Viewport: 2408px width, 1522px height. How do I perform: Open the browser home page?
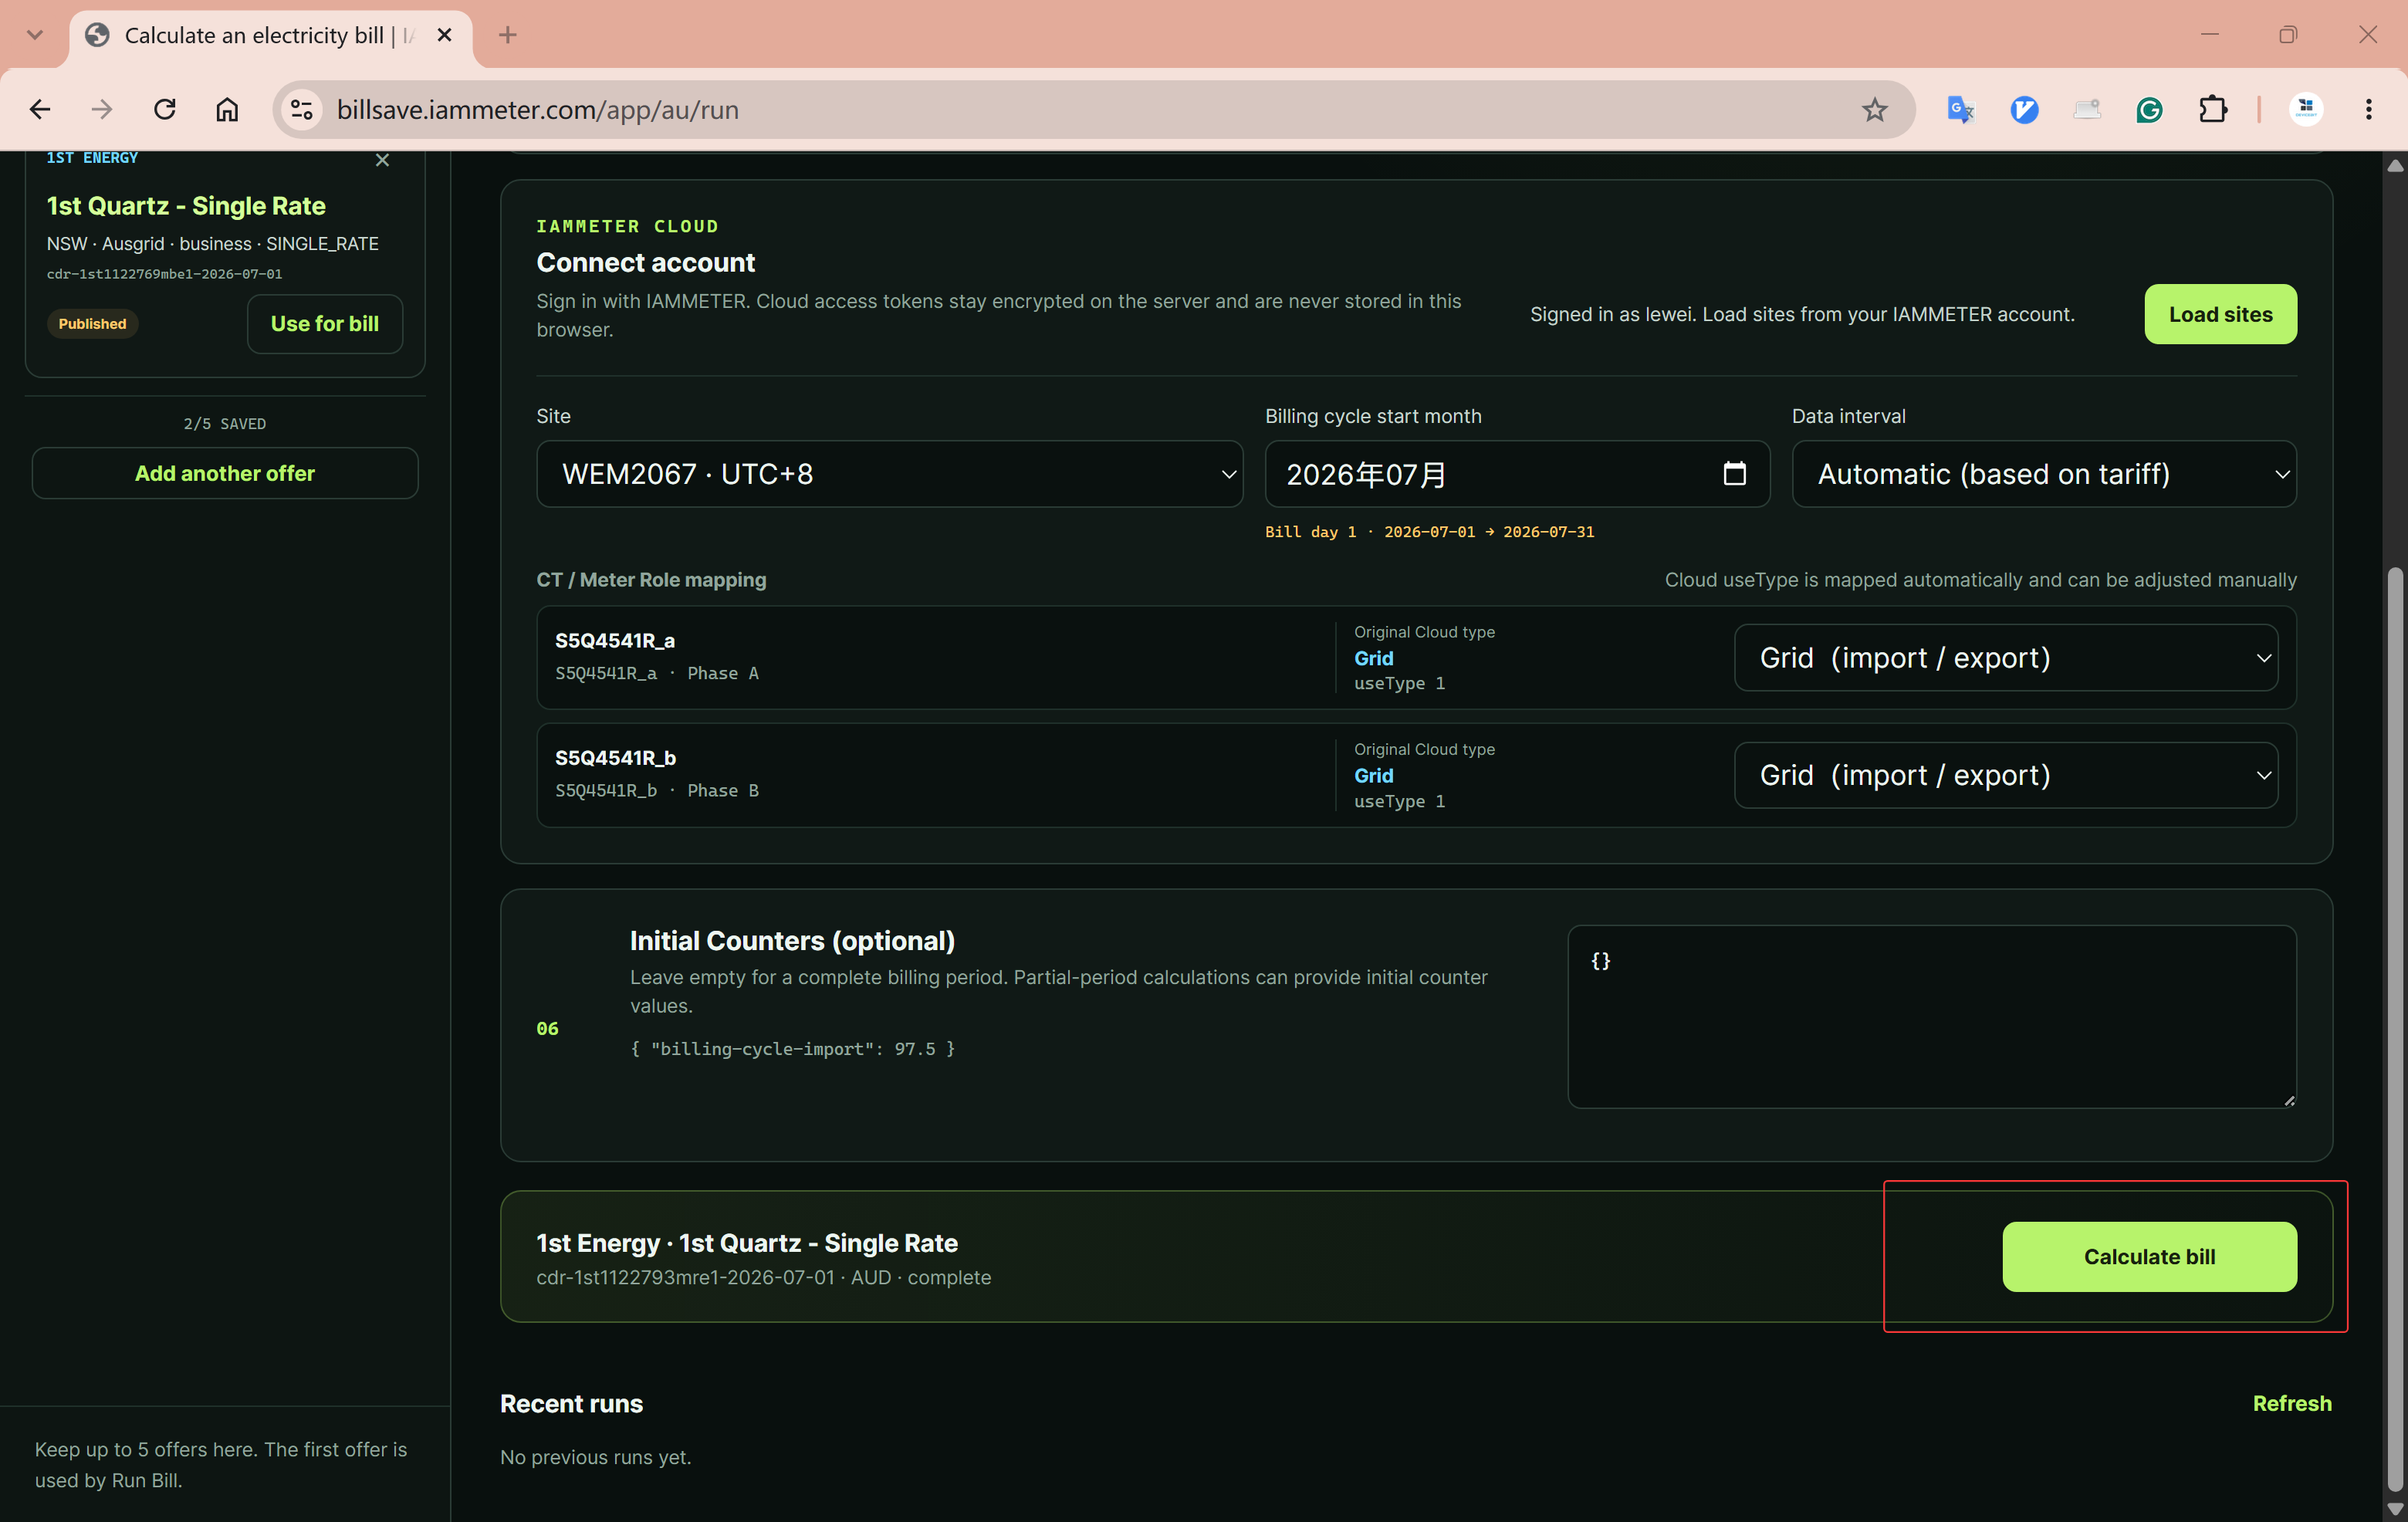(228, 110)
